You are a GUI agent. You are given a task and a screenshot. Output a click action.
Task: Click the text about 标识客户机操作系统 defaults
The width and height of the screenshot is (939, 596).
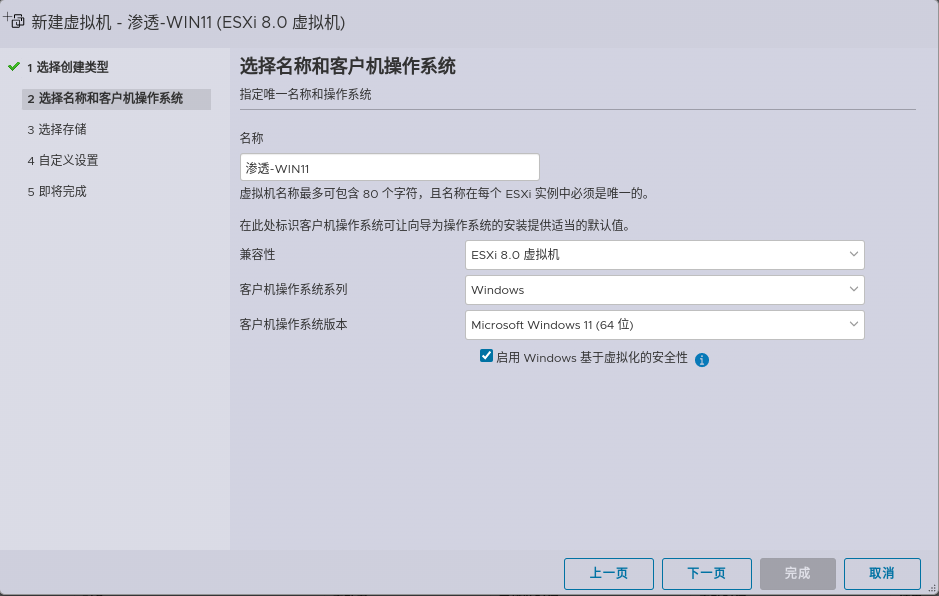435,226
